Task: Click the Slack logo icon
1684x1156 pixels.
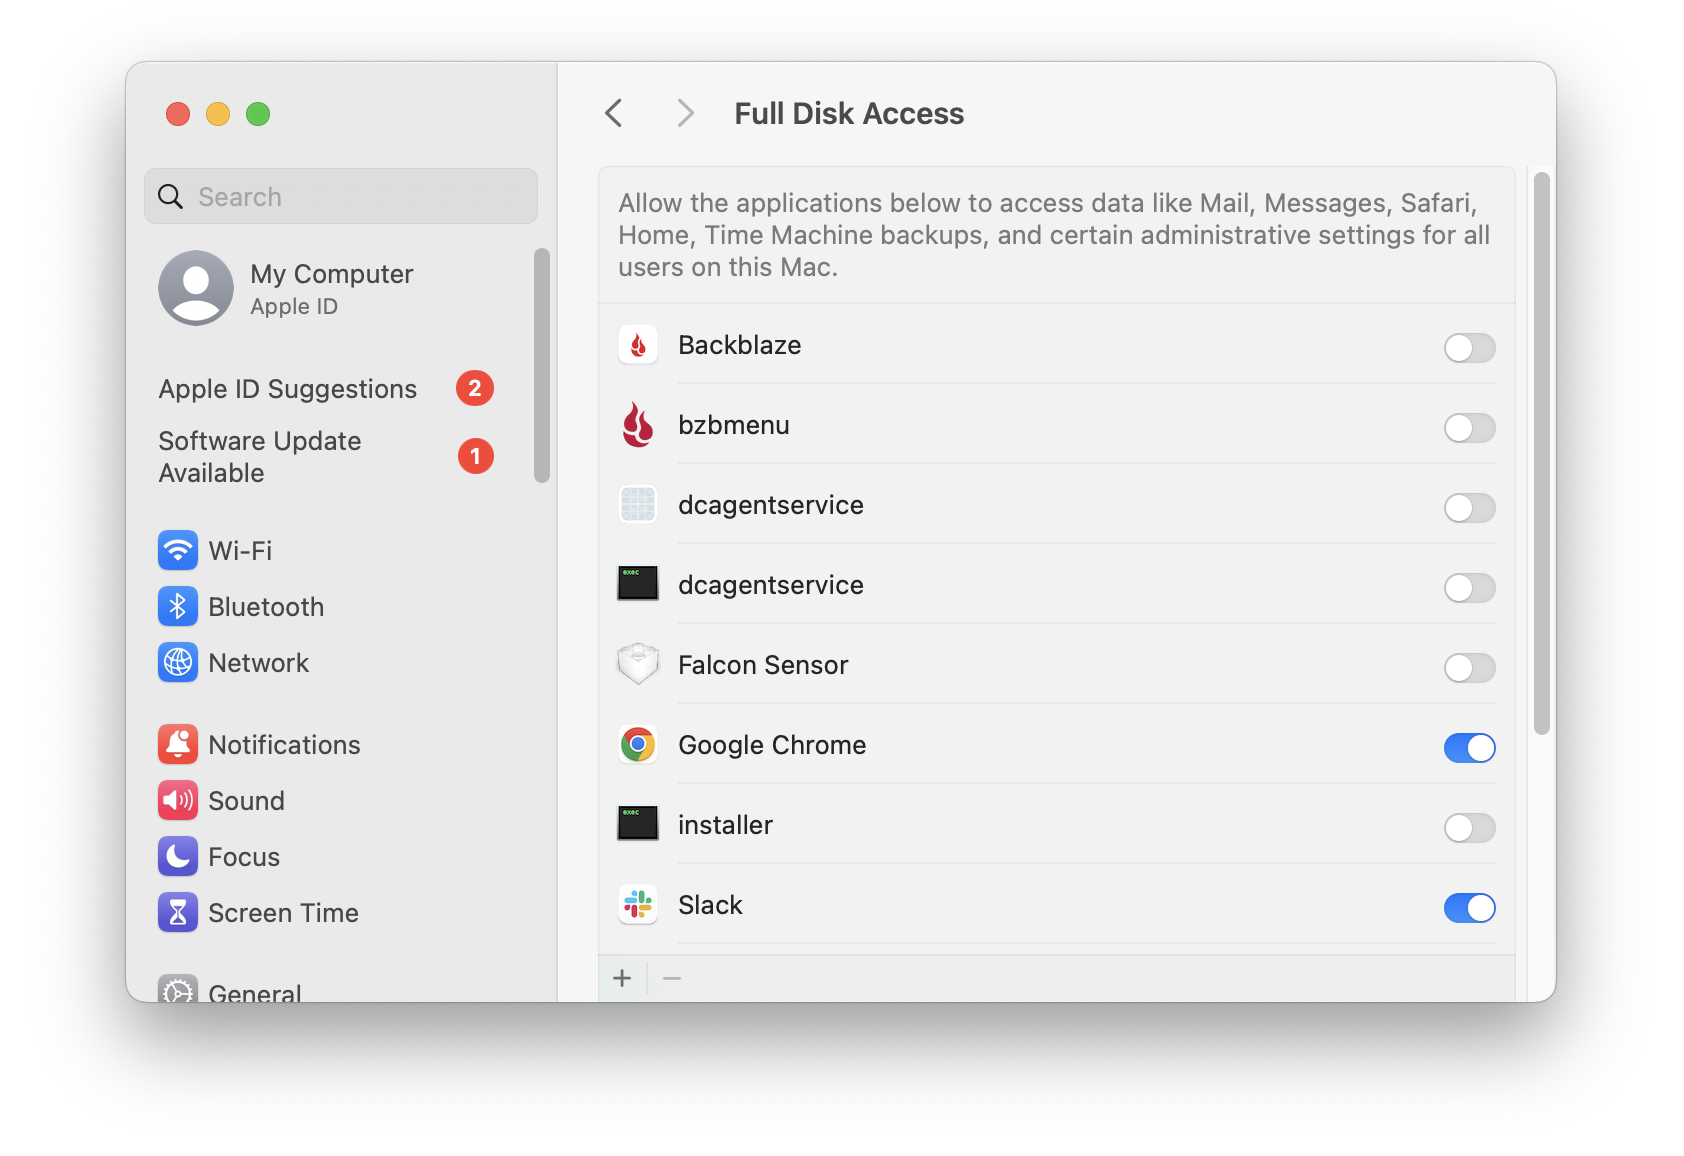Action: tap(638, 905)
